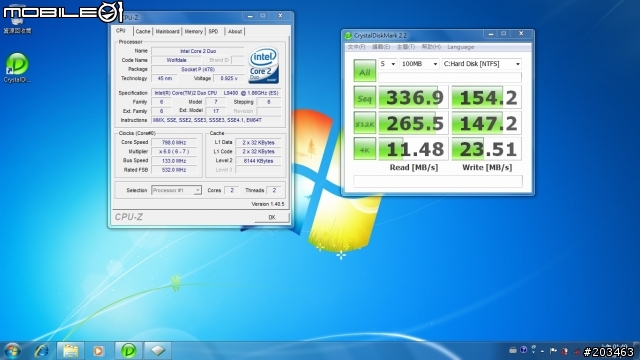640x360 pixels.
Task: Open Windows Media Player from taskbar
Action: pos(98,350)
